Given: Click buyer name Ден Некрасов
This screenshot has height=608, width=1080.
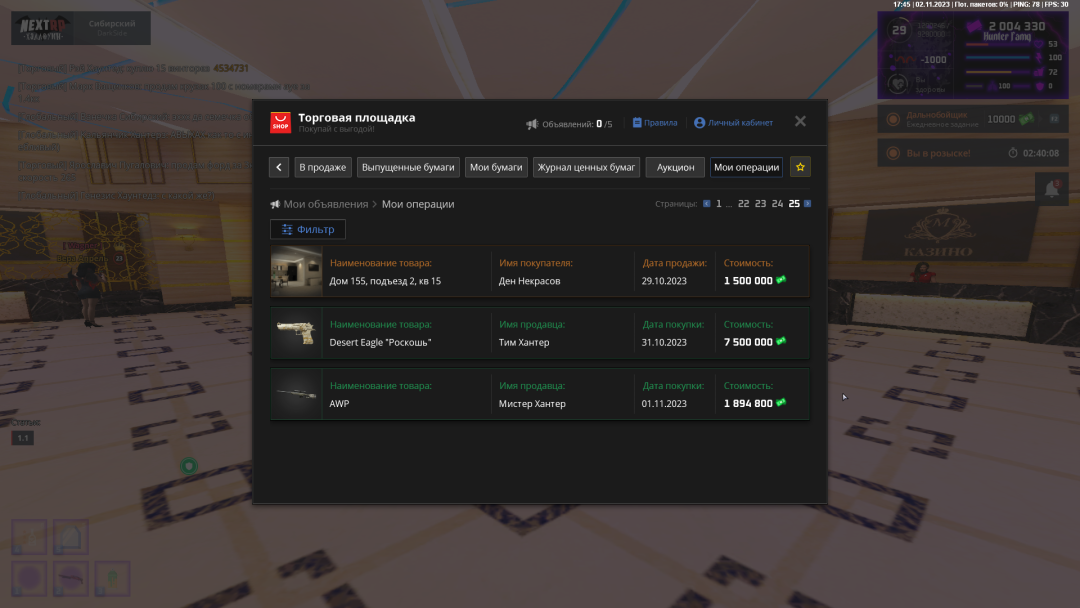Looking at the screenshot, I should [x=530, y=281].
